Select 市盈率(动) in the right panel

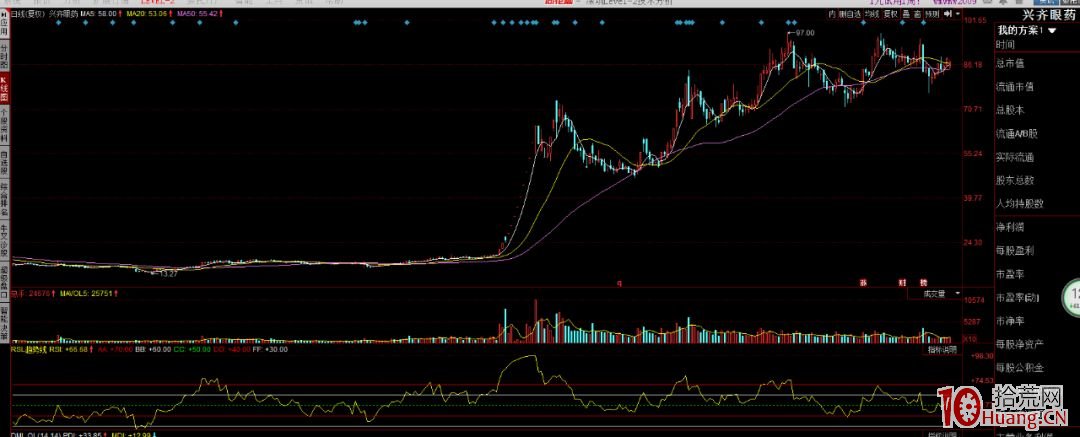click(1017, 298)
